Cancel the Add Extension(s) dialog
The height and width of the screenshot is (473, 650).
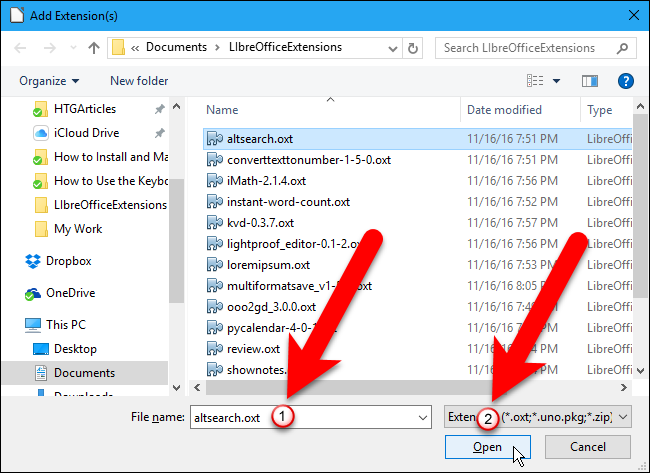coord(588,447)
